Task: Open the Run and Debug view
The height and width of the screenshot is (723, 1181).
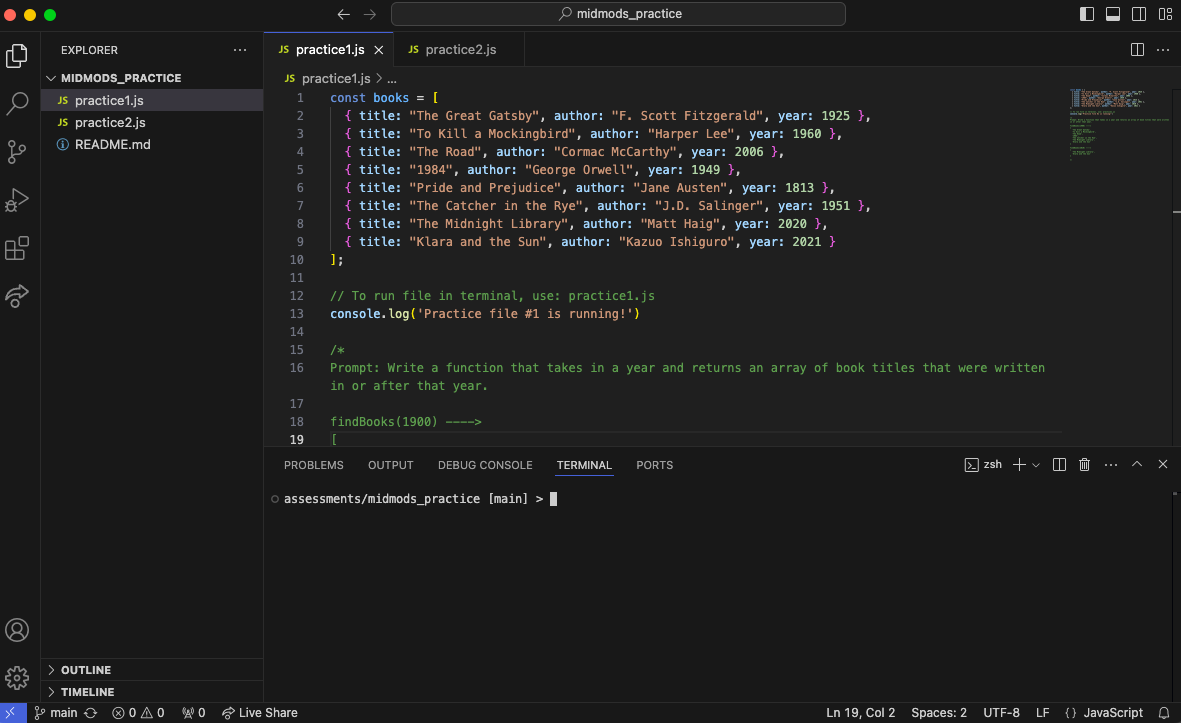Action: (17, 199)
